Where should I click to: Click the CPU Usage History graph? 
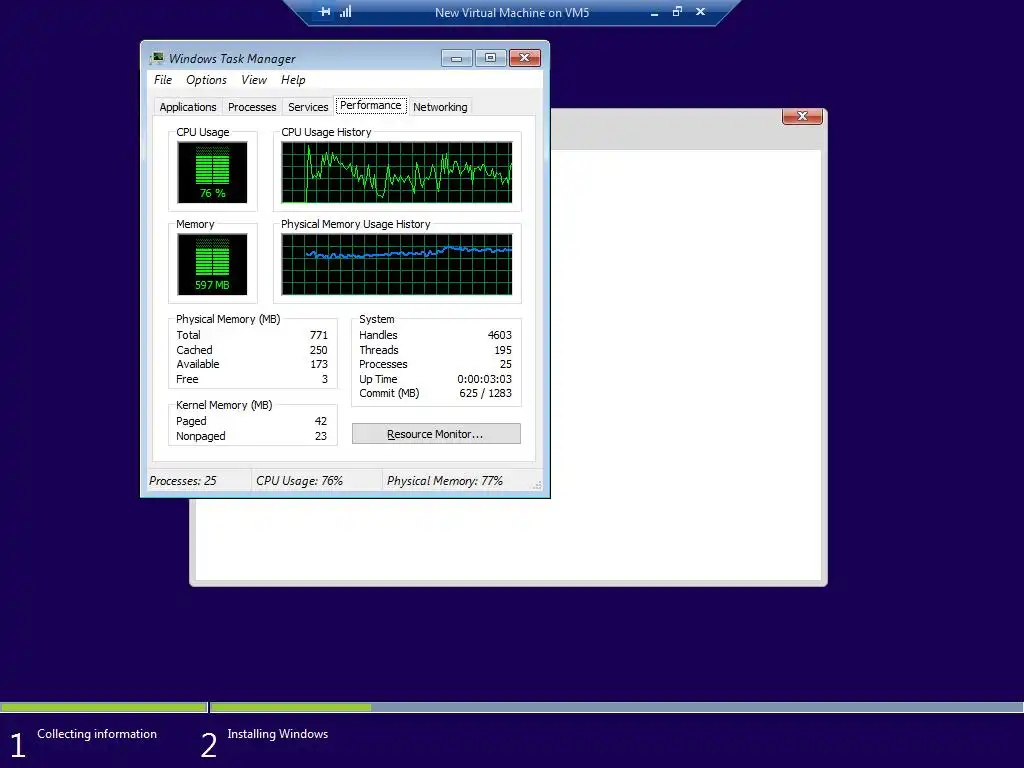[396, 172]
